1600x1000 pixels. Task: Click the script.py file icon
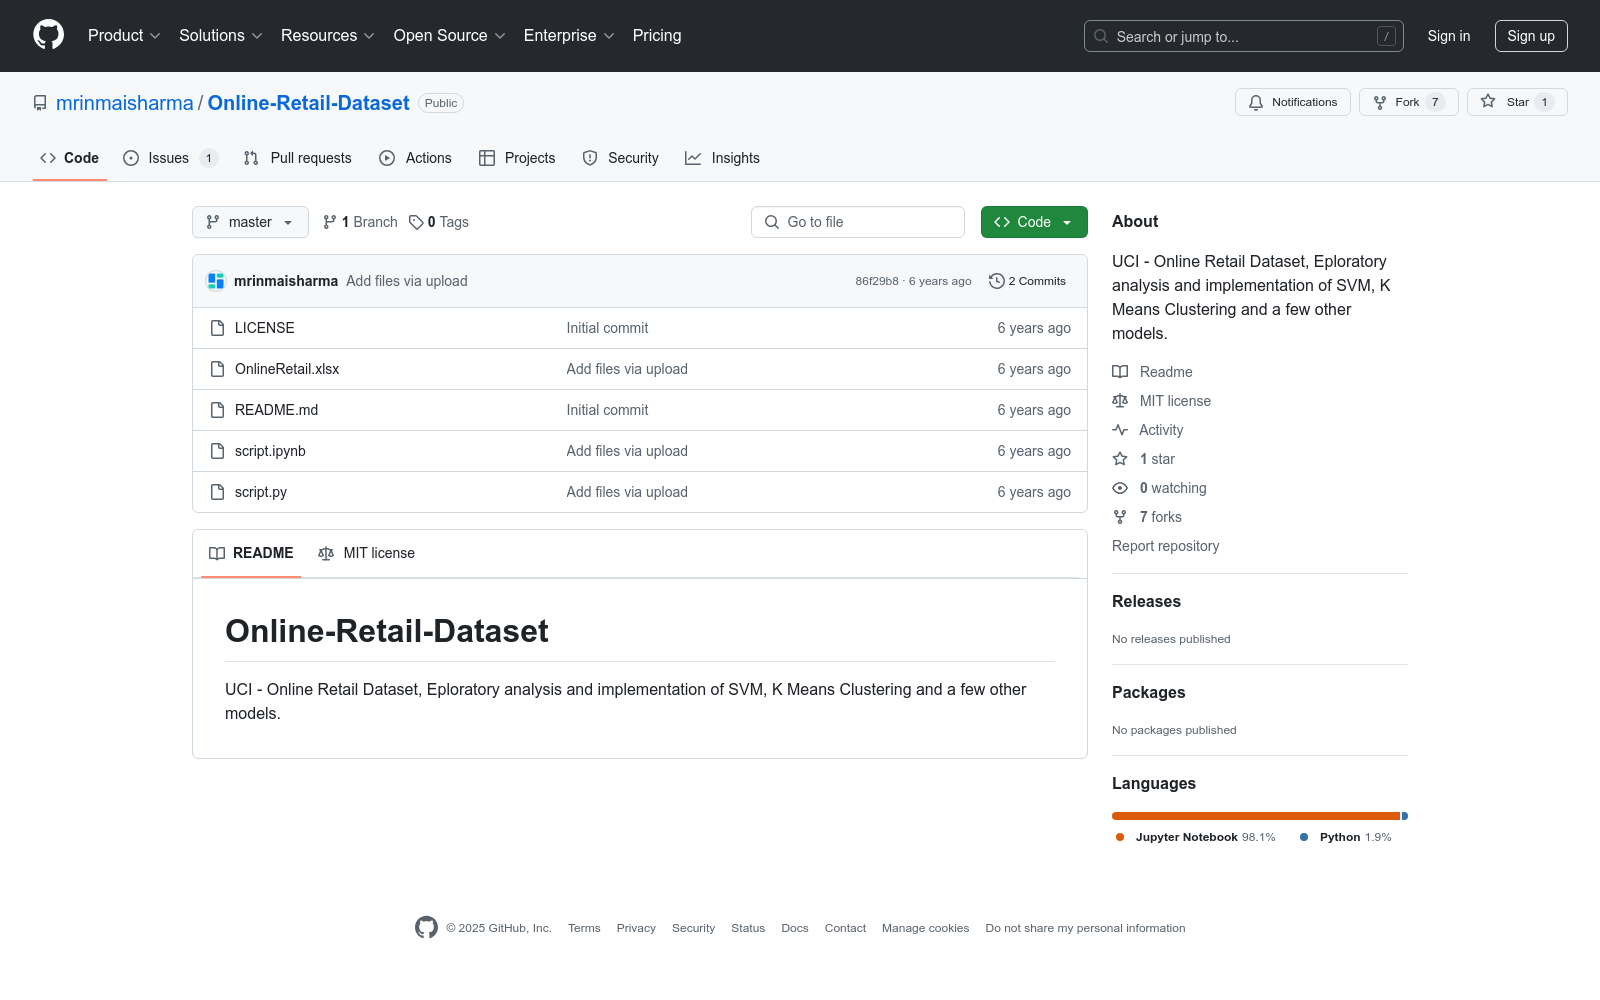click(x=217, y=492)
